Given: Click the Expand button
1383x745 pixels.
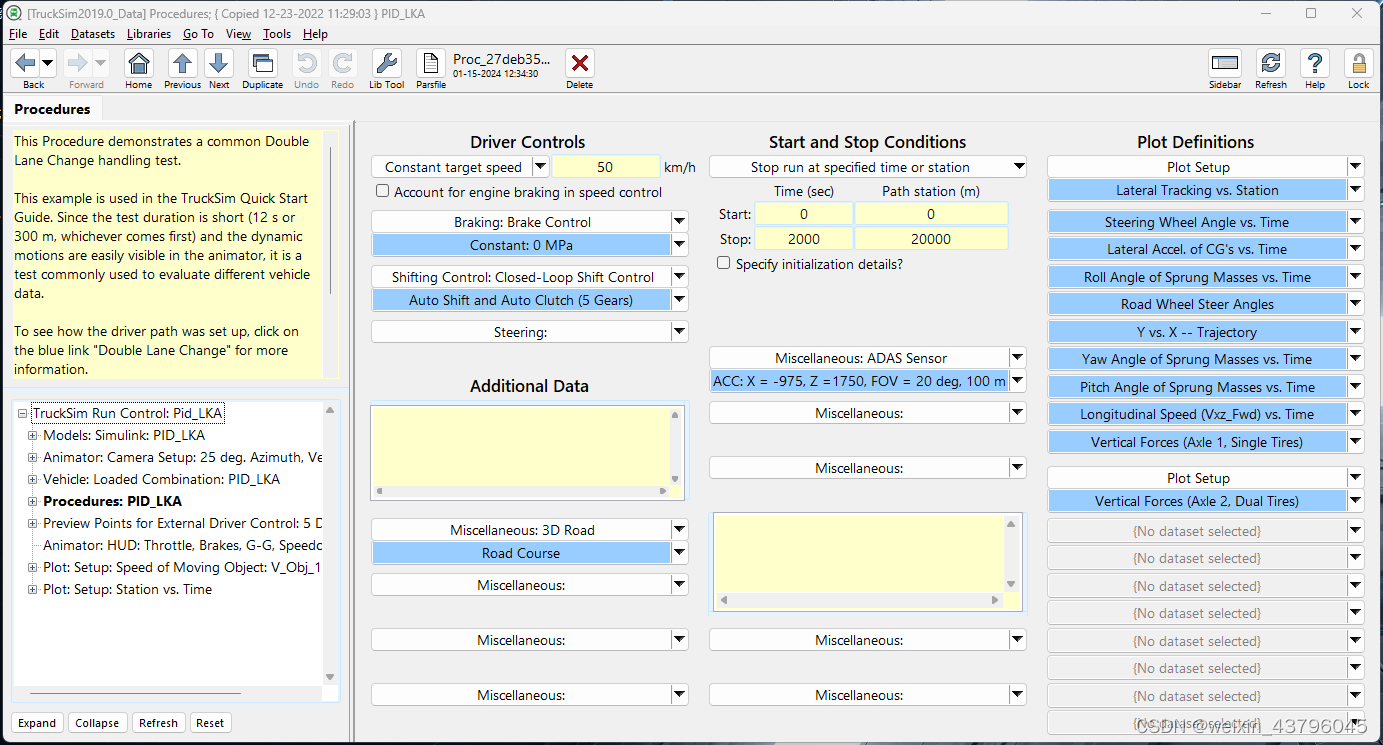Looking at the screenshot, I should pos(37,723).
